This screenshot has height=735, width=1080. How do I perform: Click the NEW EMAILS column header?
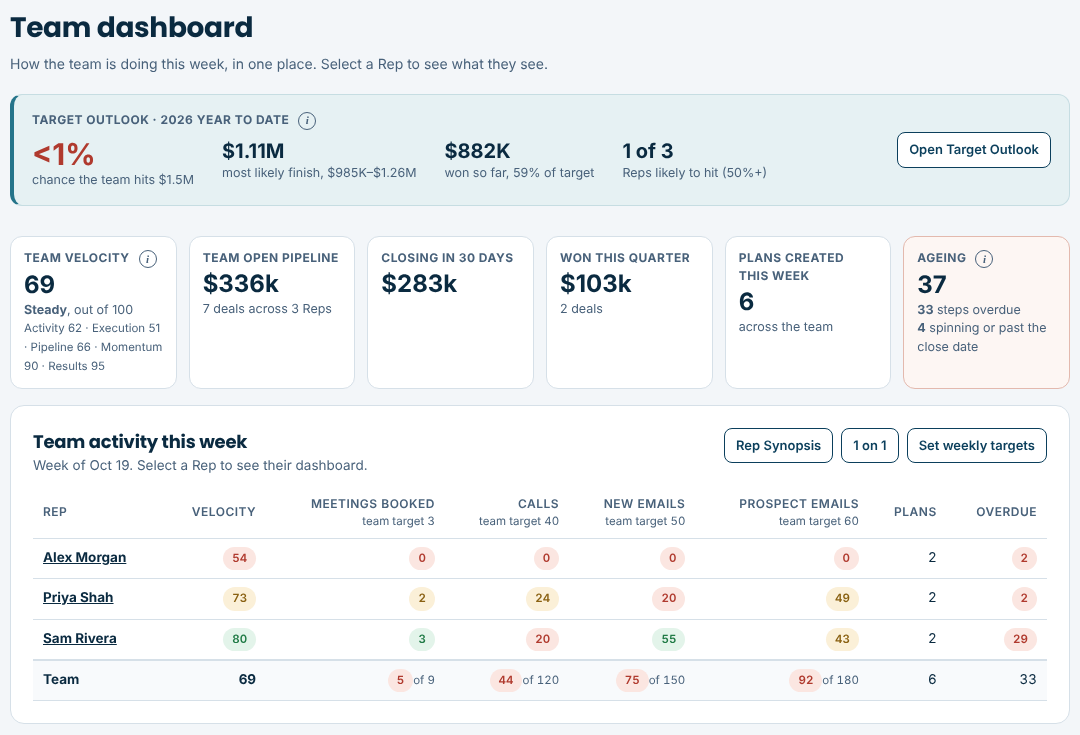pos(644,504)
